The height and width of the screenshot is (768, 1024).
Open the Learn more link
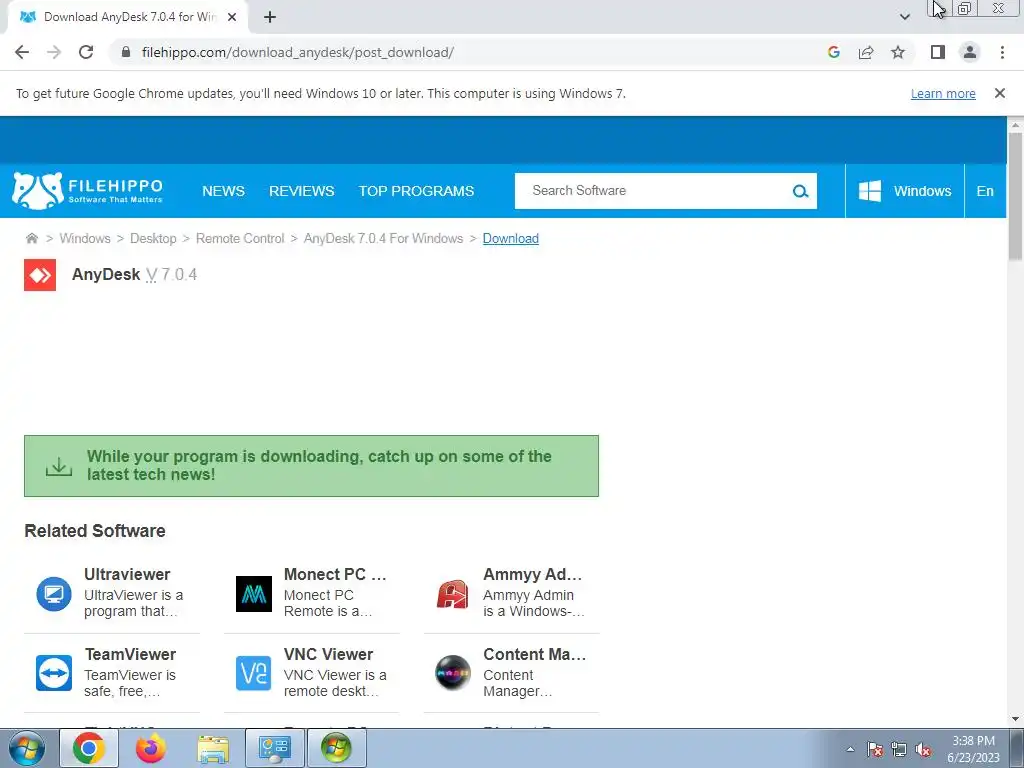[943, 93]
